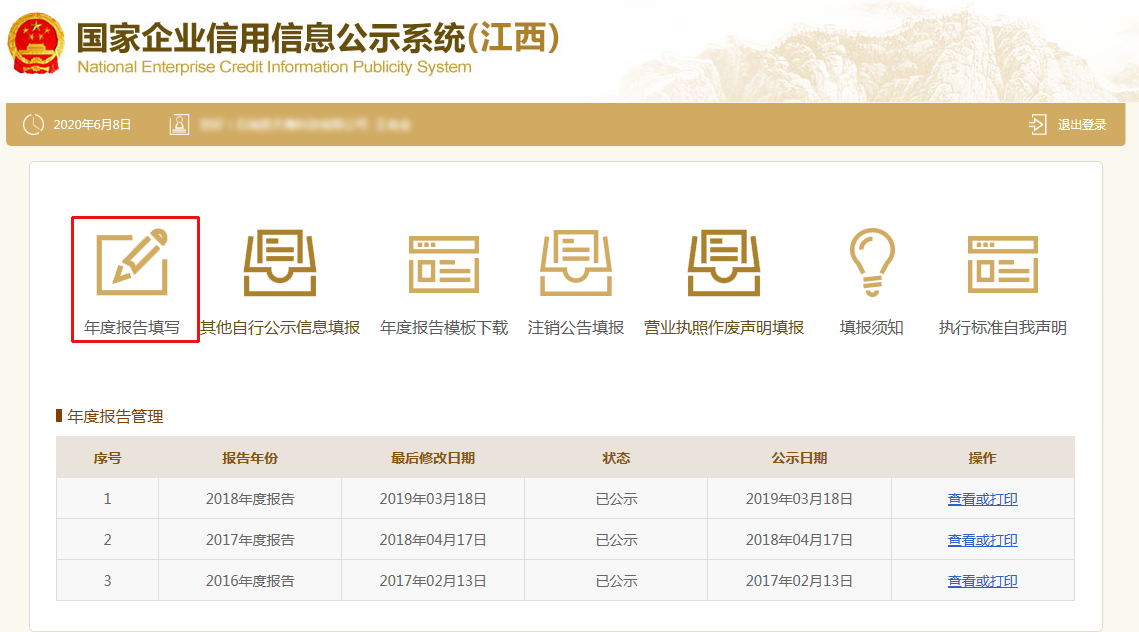Open the 填报须知 lightbulb icon
Viewport: 1139px width, 632px height.
tap(871, 262)
